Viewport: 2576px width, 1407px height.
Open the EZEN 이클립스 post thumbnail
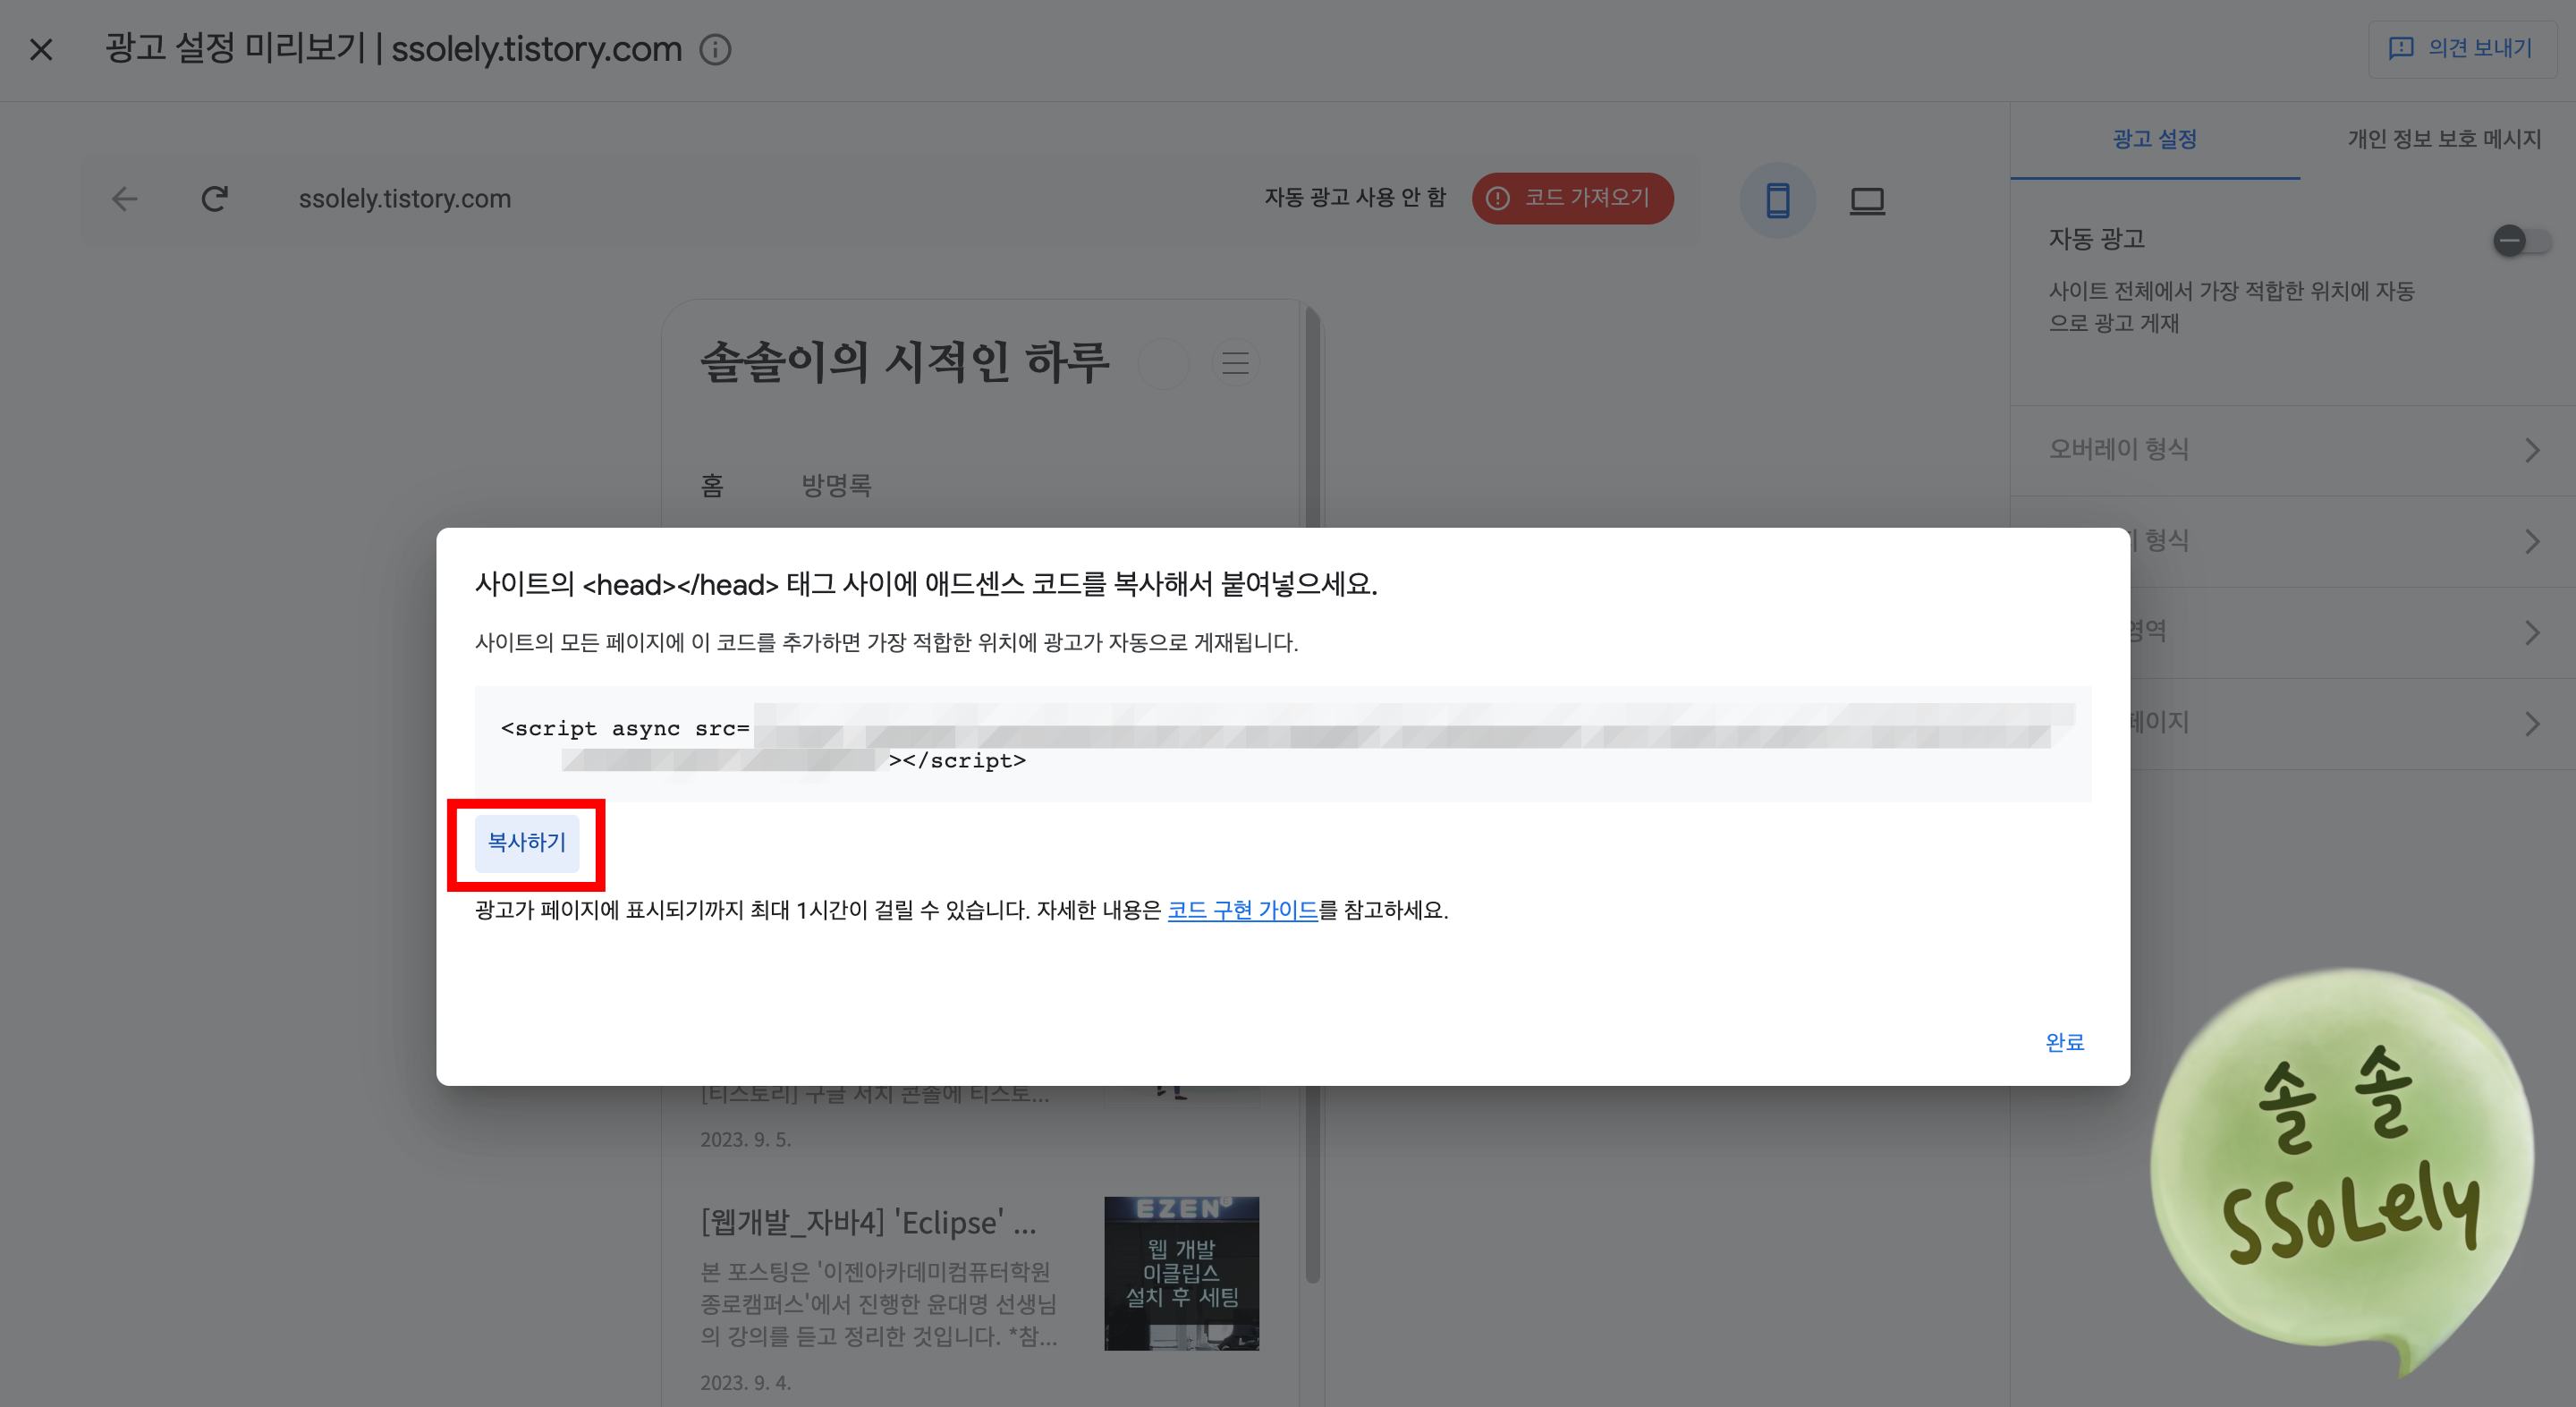[x=1181, y=1273]
